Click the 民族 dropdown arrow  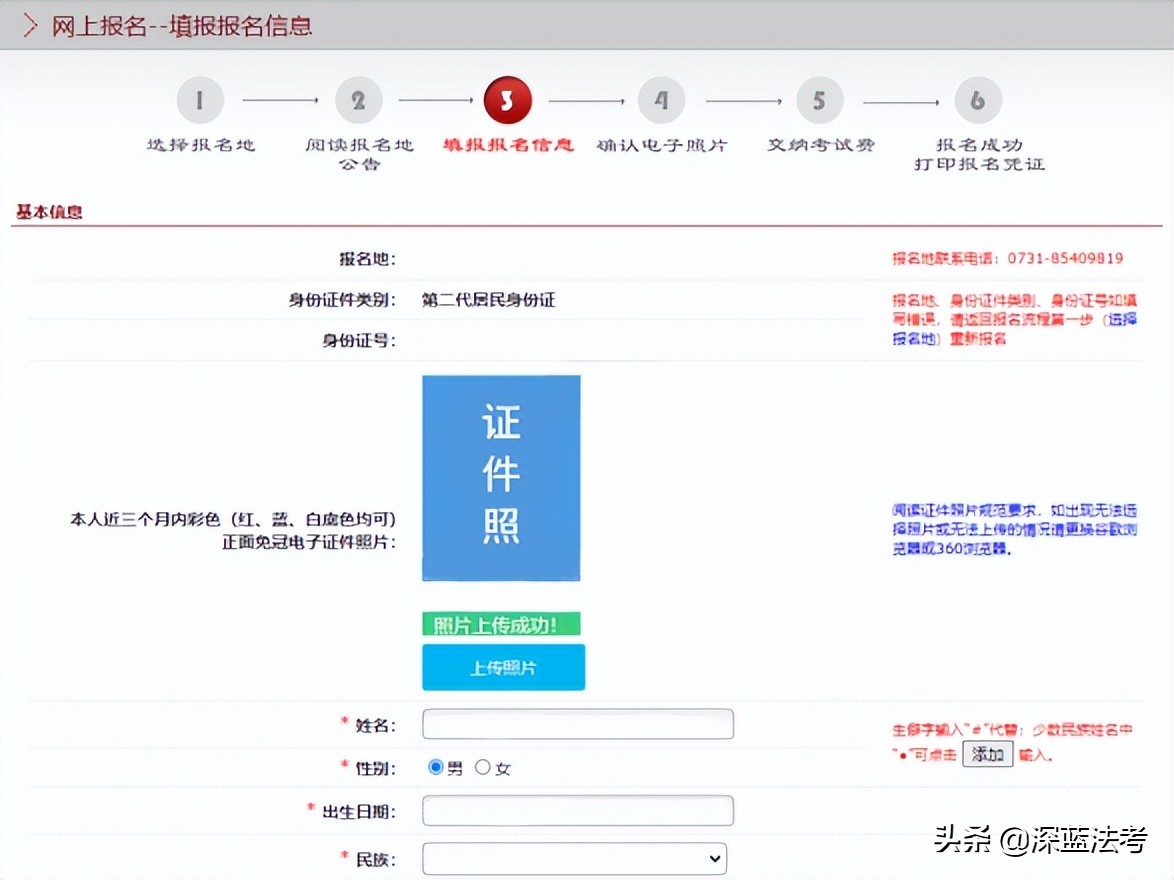(x=713, y=858)
